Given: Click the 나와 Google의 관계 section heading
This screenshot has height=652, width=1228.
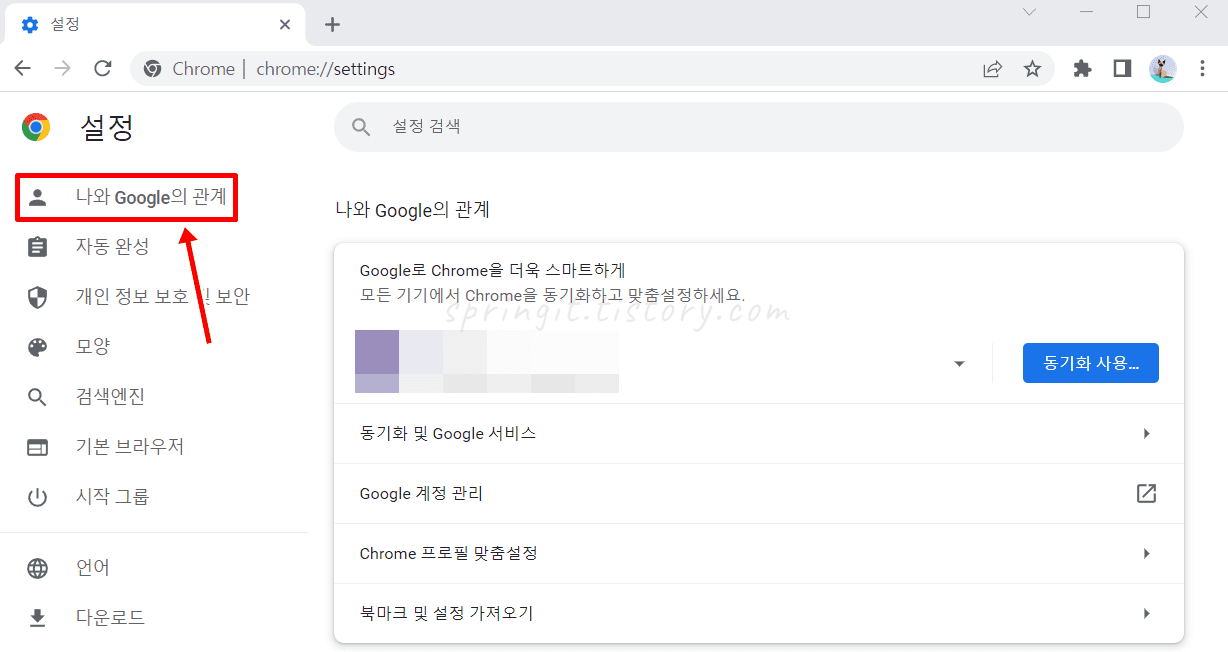Looking at the screenshot, I should [412, 210].
